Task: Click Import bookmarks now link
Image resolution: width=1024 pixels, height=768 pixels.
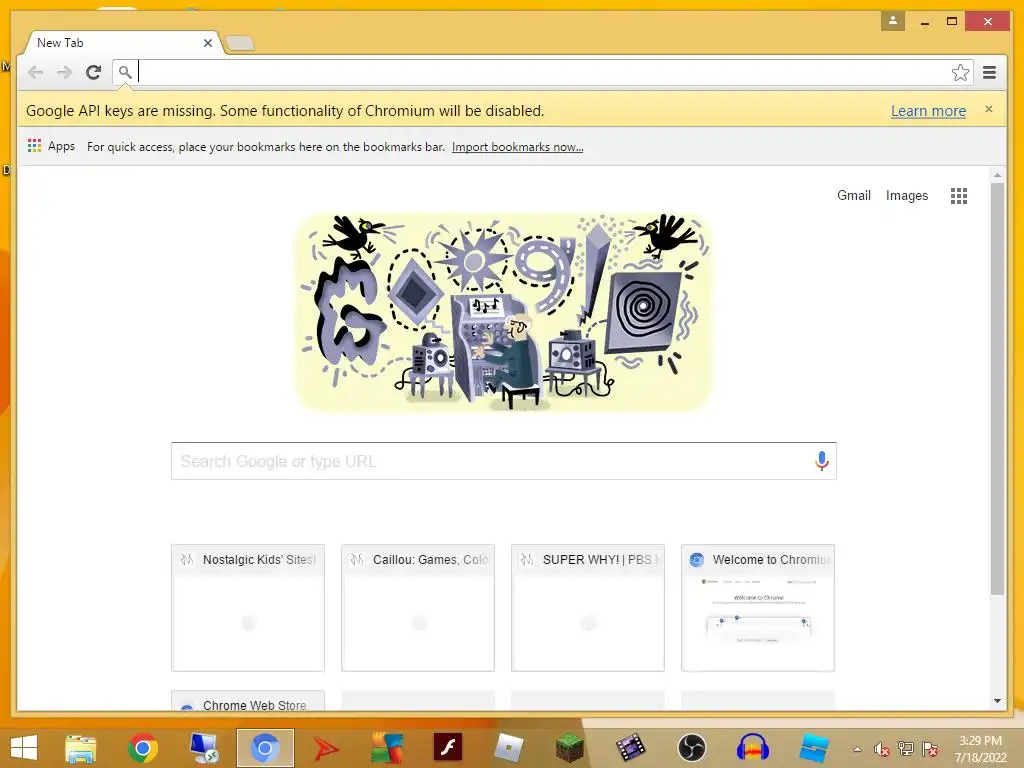Action: point(517,147)
